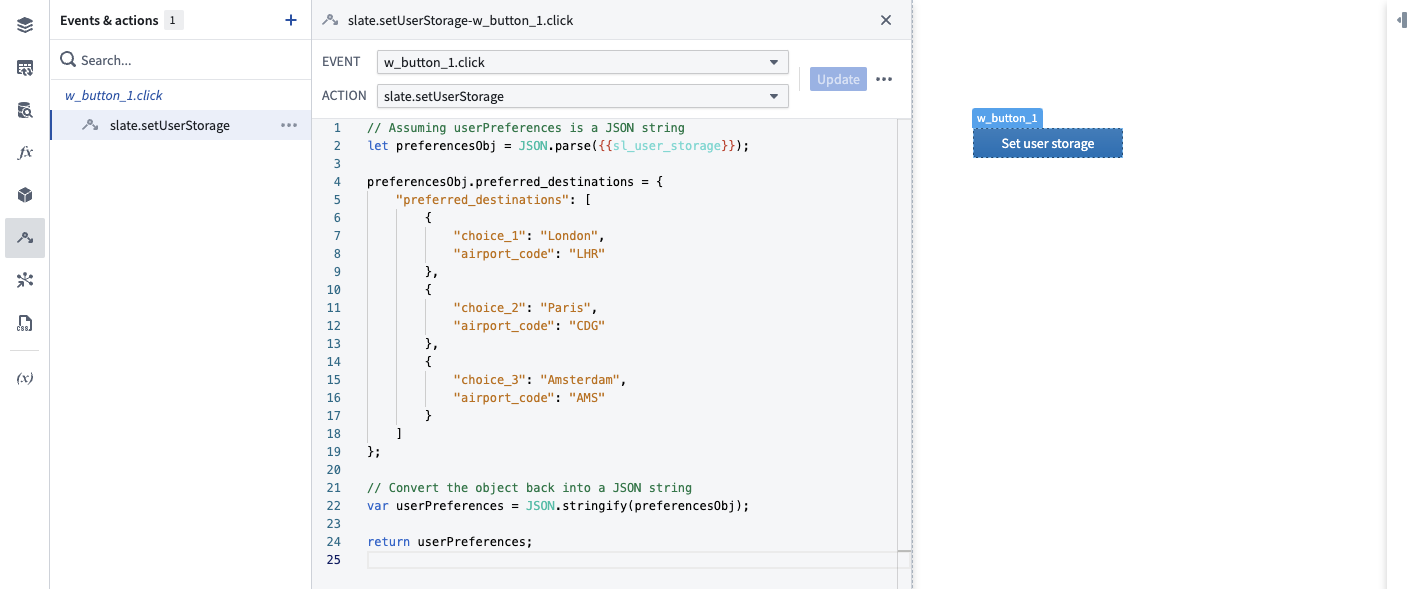Click the collapse arrow at far right edge
This screenshot has width=1416, height=589.
1402,19
